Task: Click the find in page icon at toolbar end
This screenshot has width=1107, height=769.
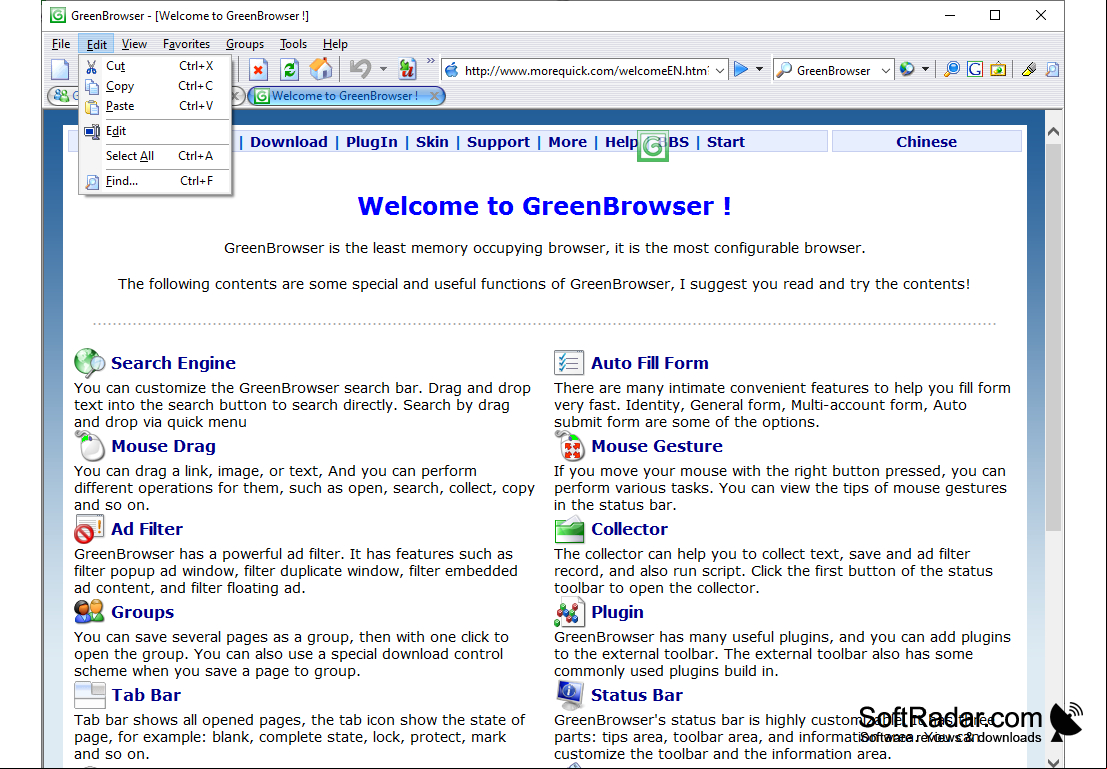Action: click(1052, 69)
